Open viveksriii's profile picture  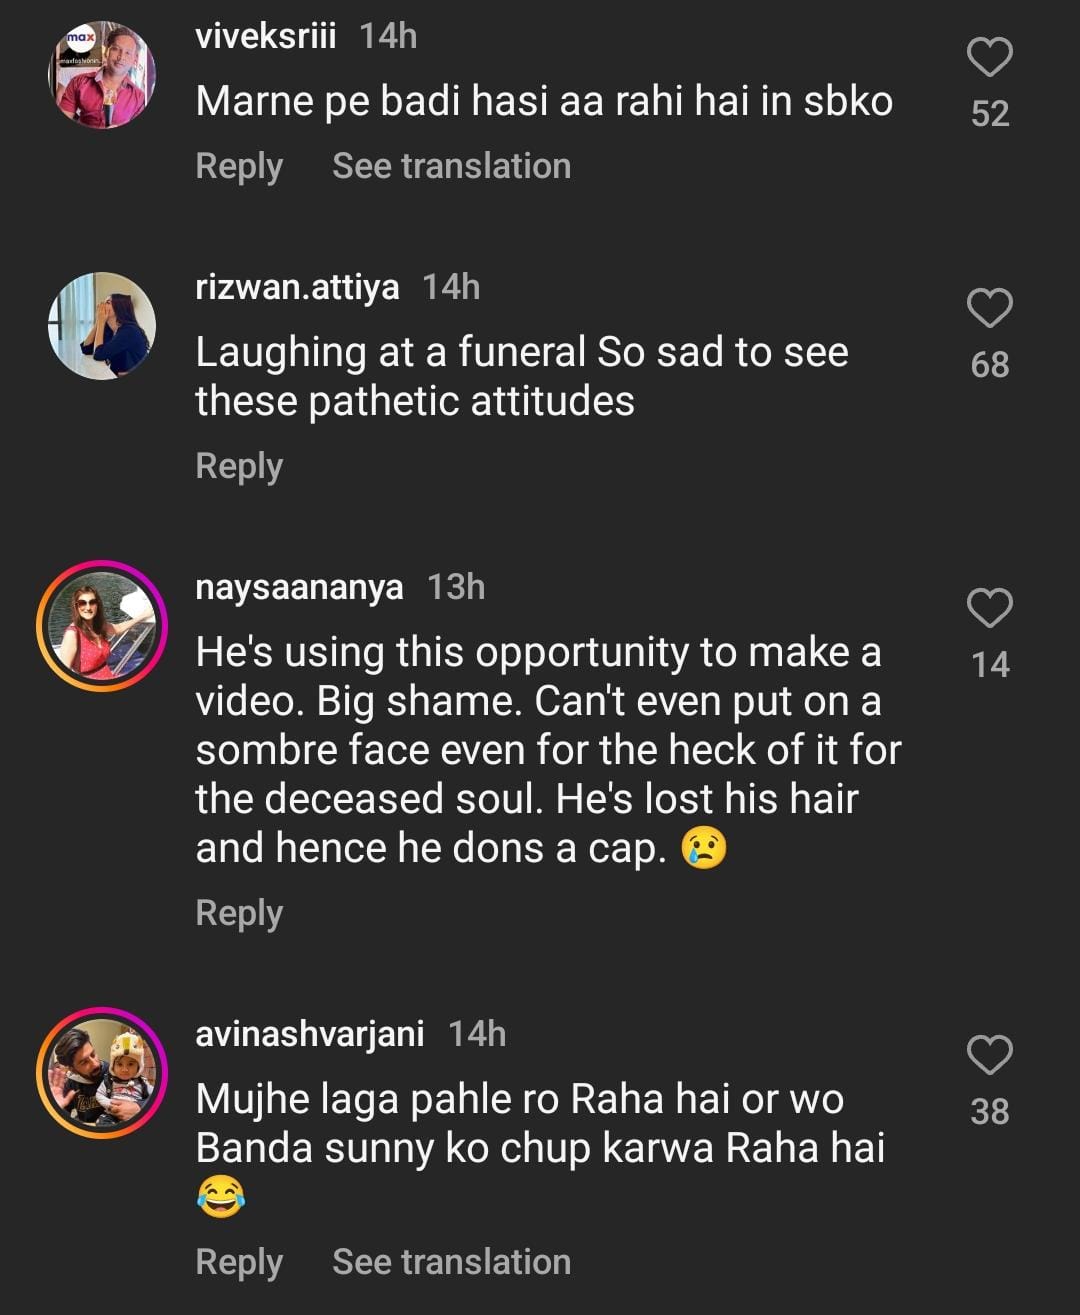tap(102, 76)
